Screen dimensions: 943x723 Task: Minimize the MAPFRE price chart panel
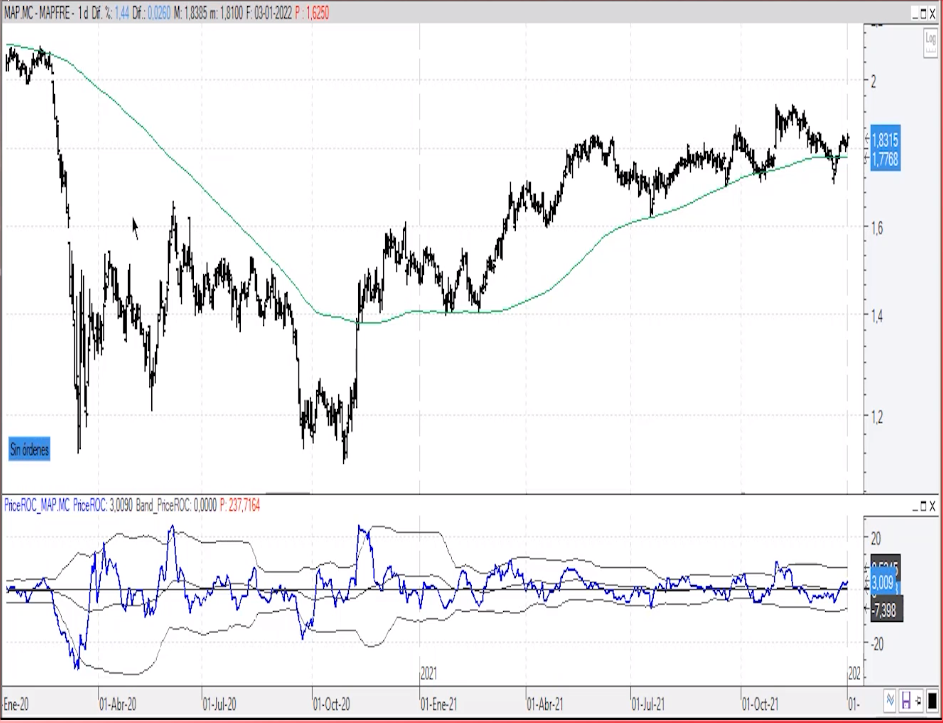coord(914,13)
